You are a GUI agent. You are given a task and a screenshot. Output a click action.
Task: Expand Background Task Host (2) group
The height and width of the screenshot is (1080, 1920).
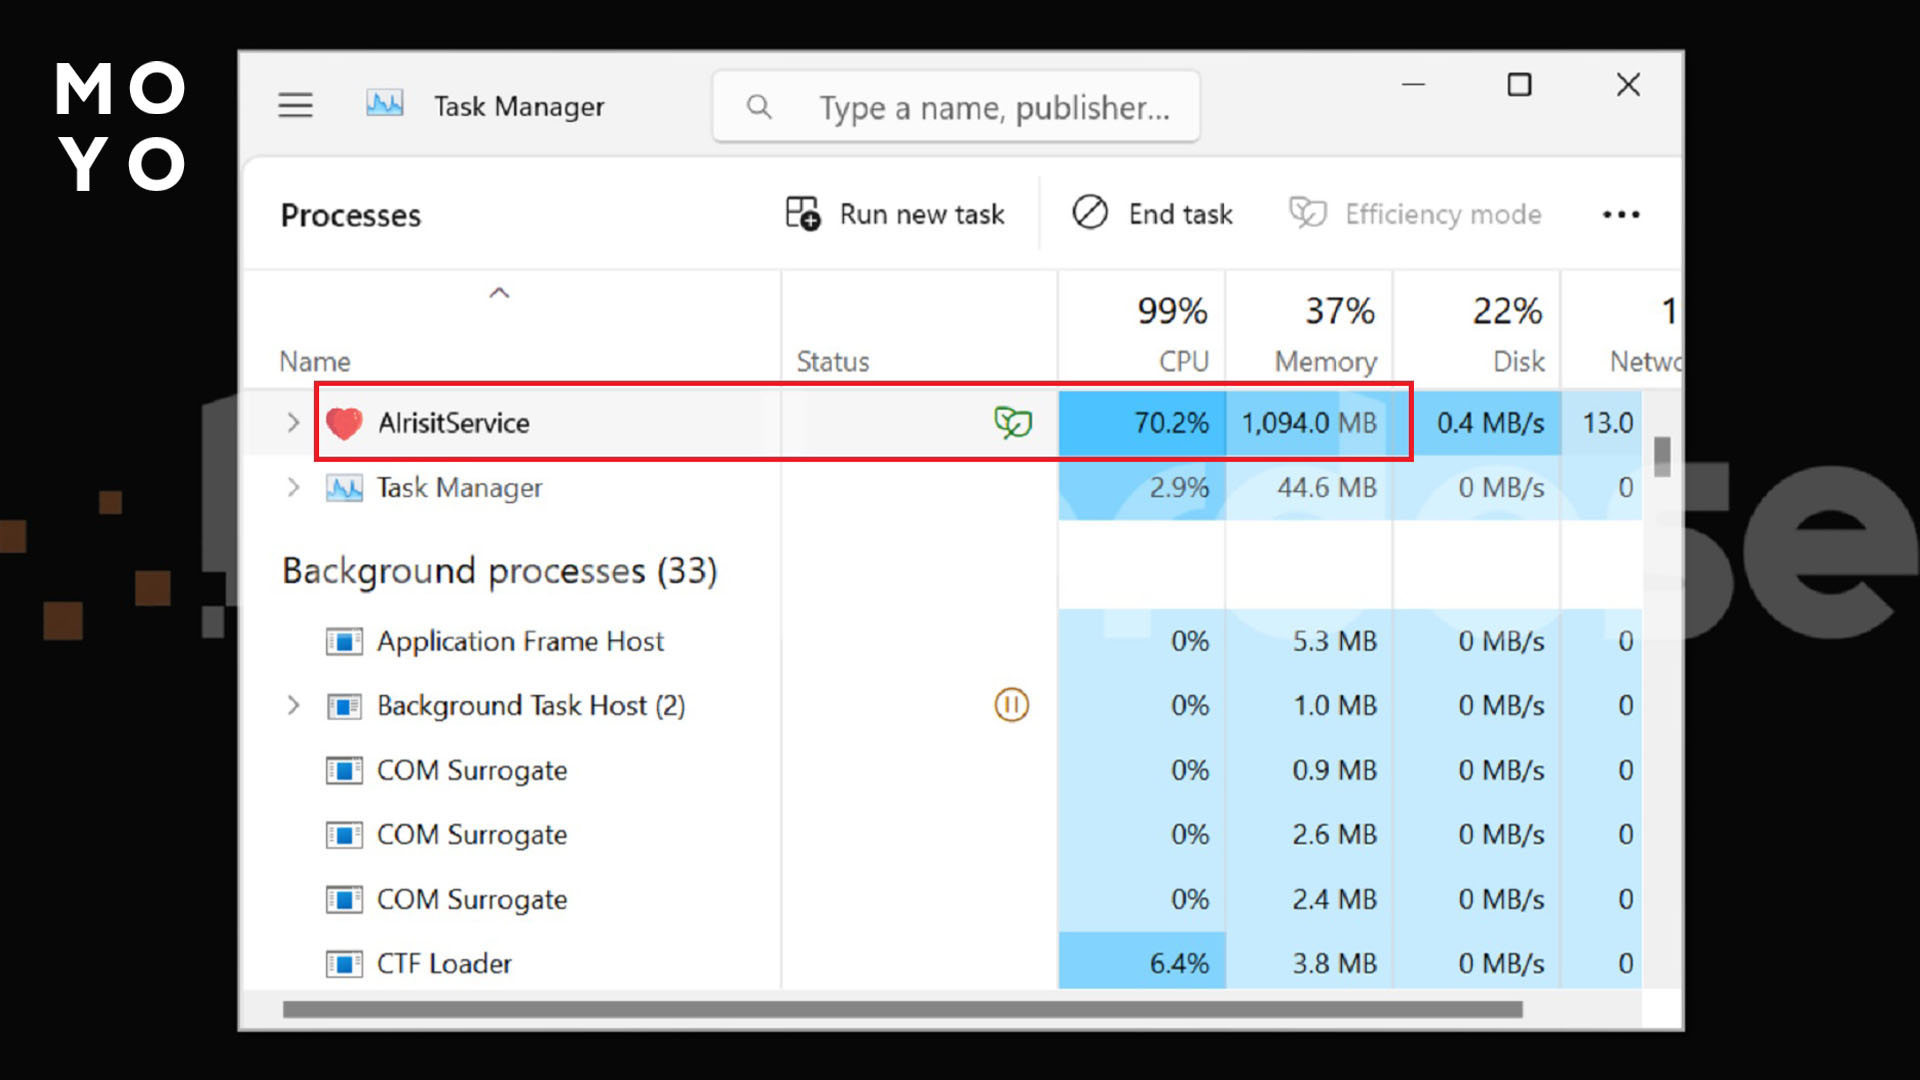(x=293, y=705)
